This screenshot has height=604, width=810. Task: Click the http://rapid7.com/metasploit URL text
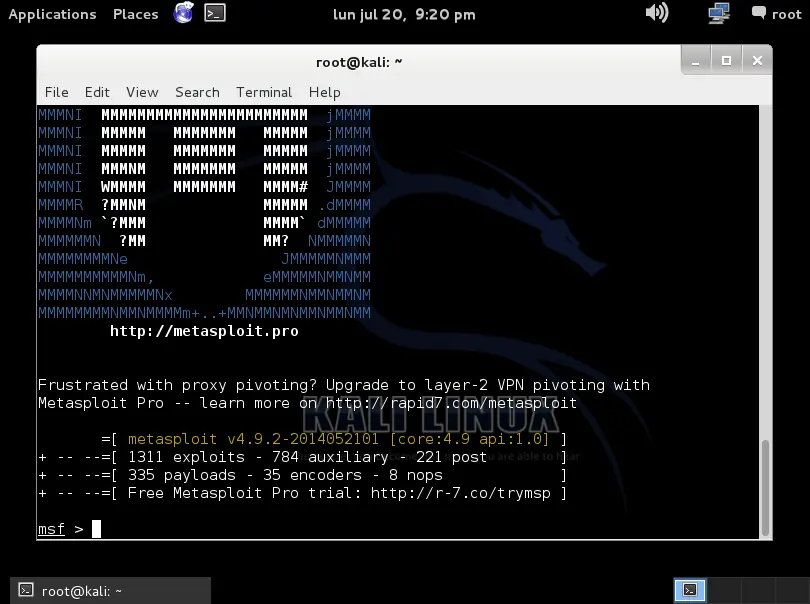coord(451,403)
